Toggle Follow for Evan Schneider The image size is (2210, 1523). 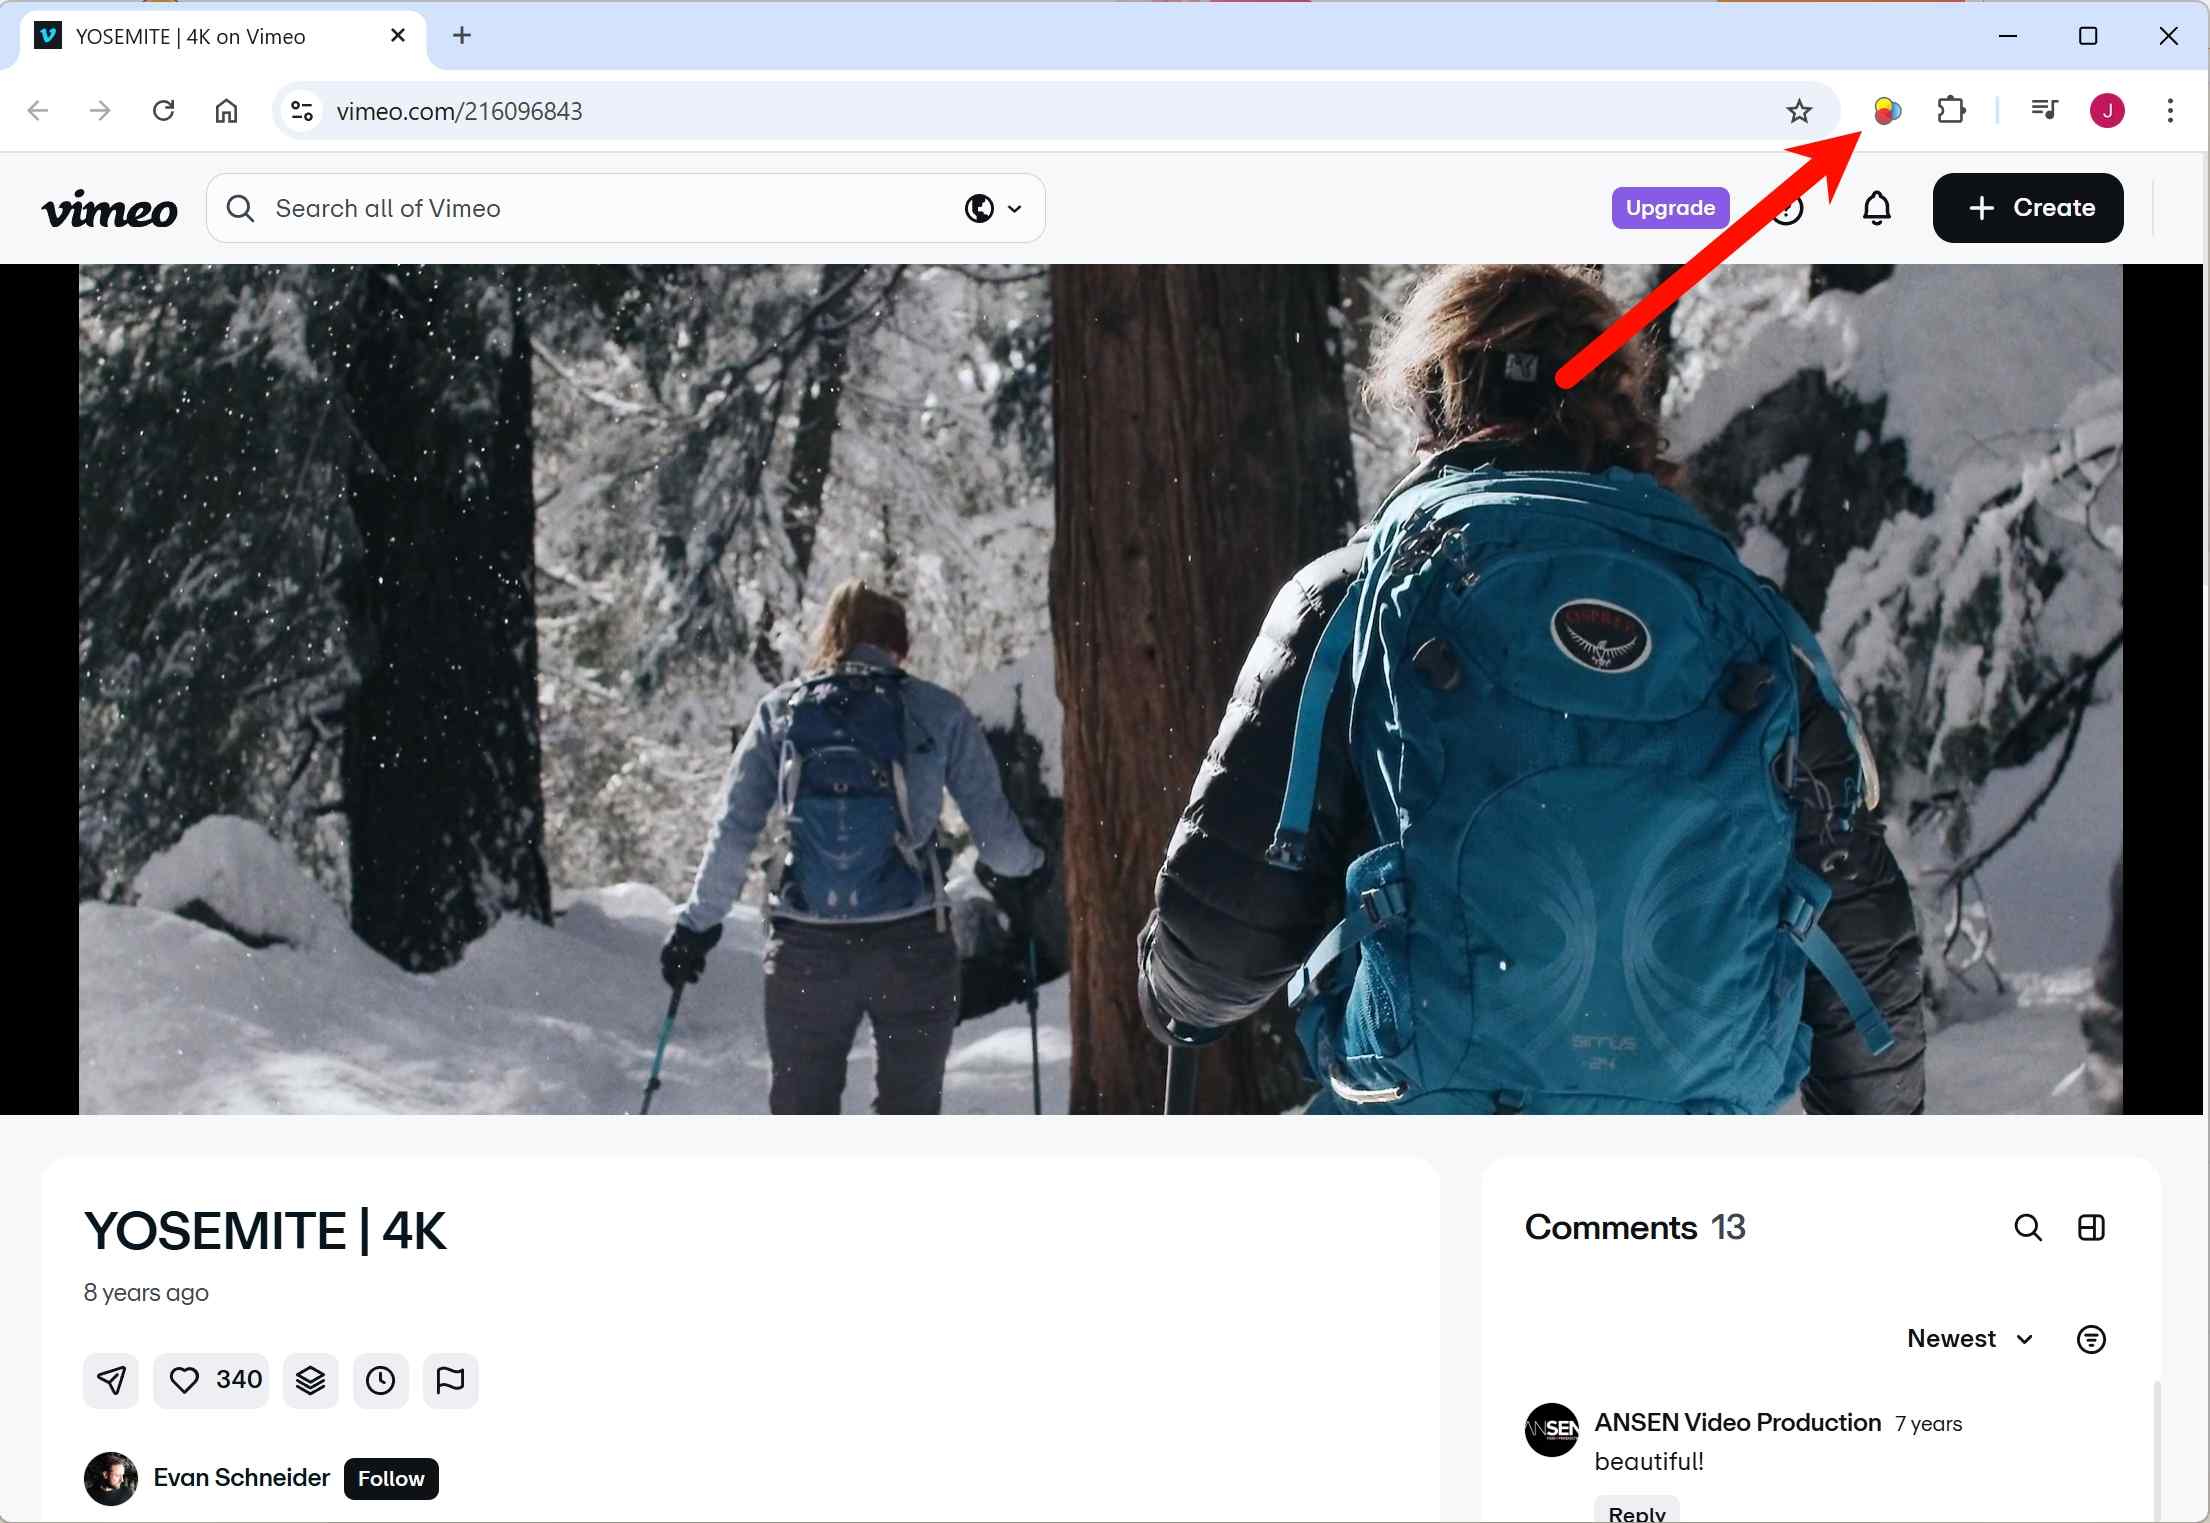click(390, 1478)
